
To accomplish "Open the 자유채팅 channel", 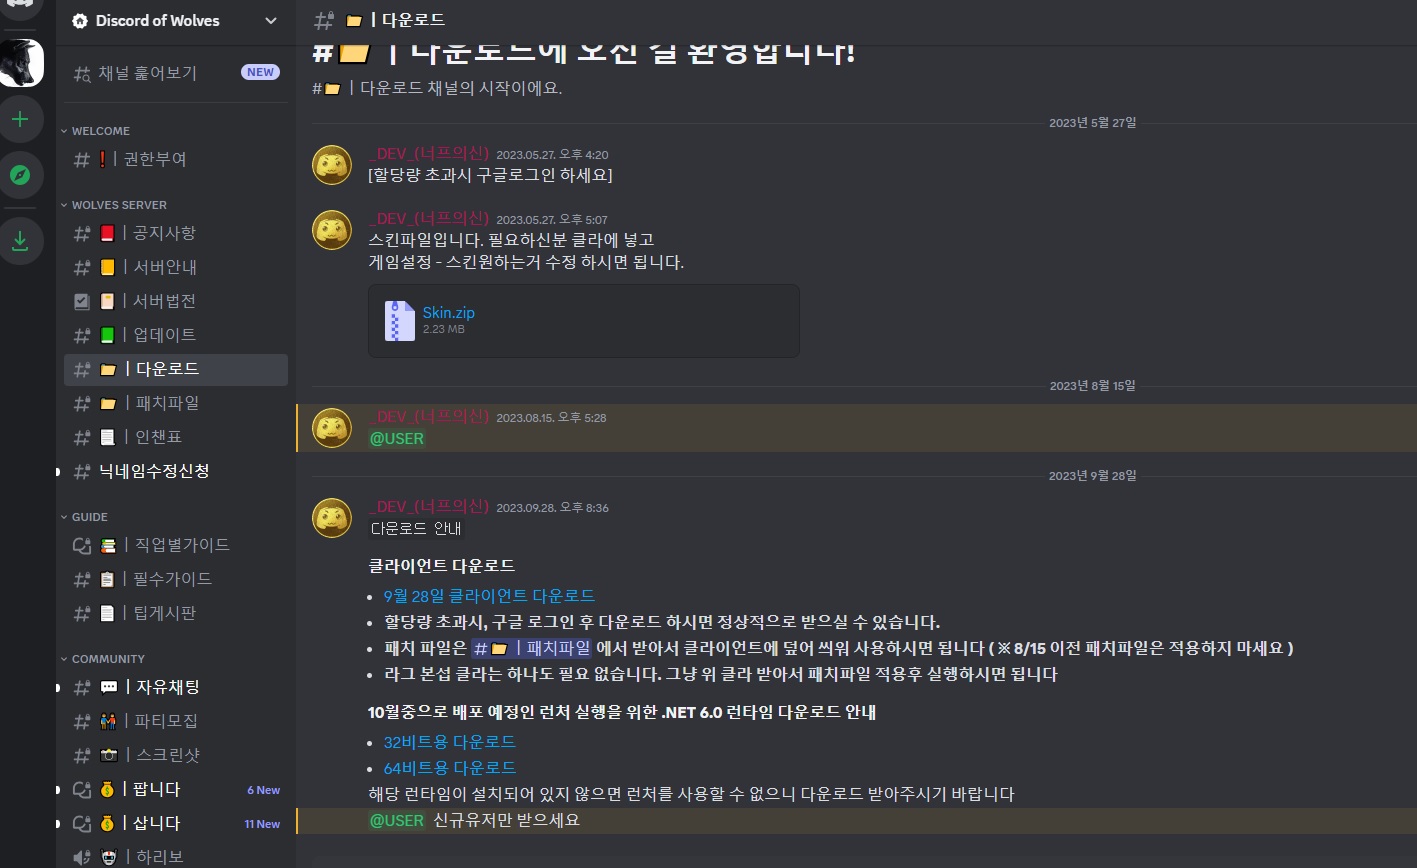I will pyautogui.click(x=176, y=687).
